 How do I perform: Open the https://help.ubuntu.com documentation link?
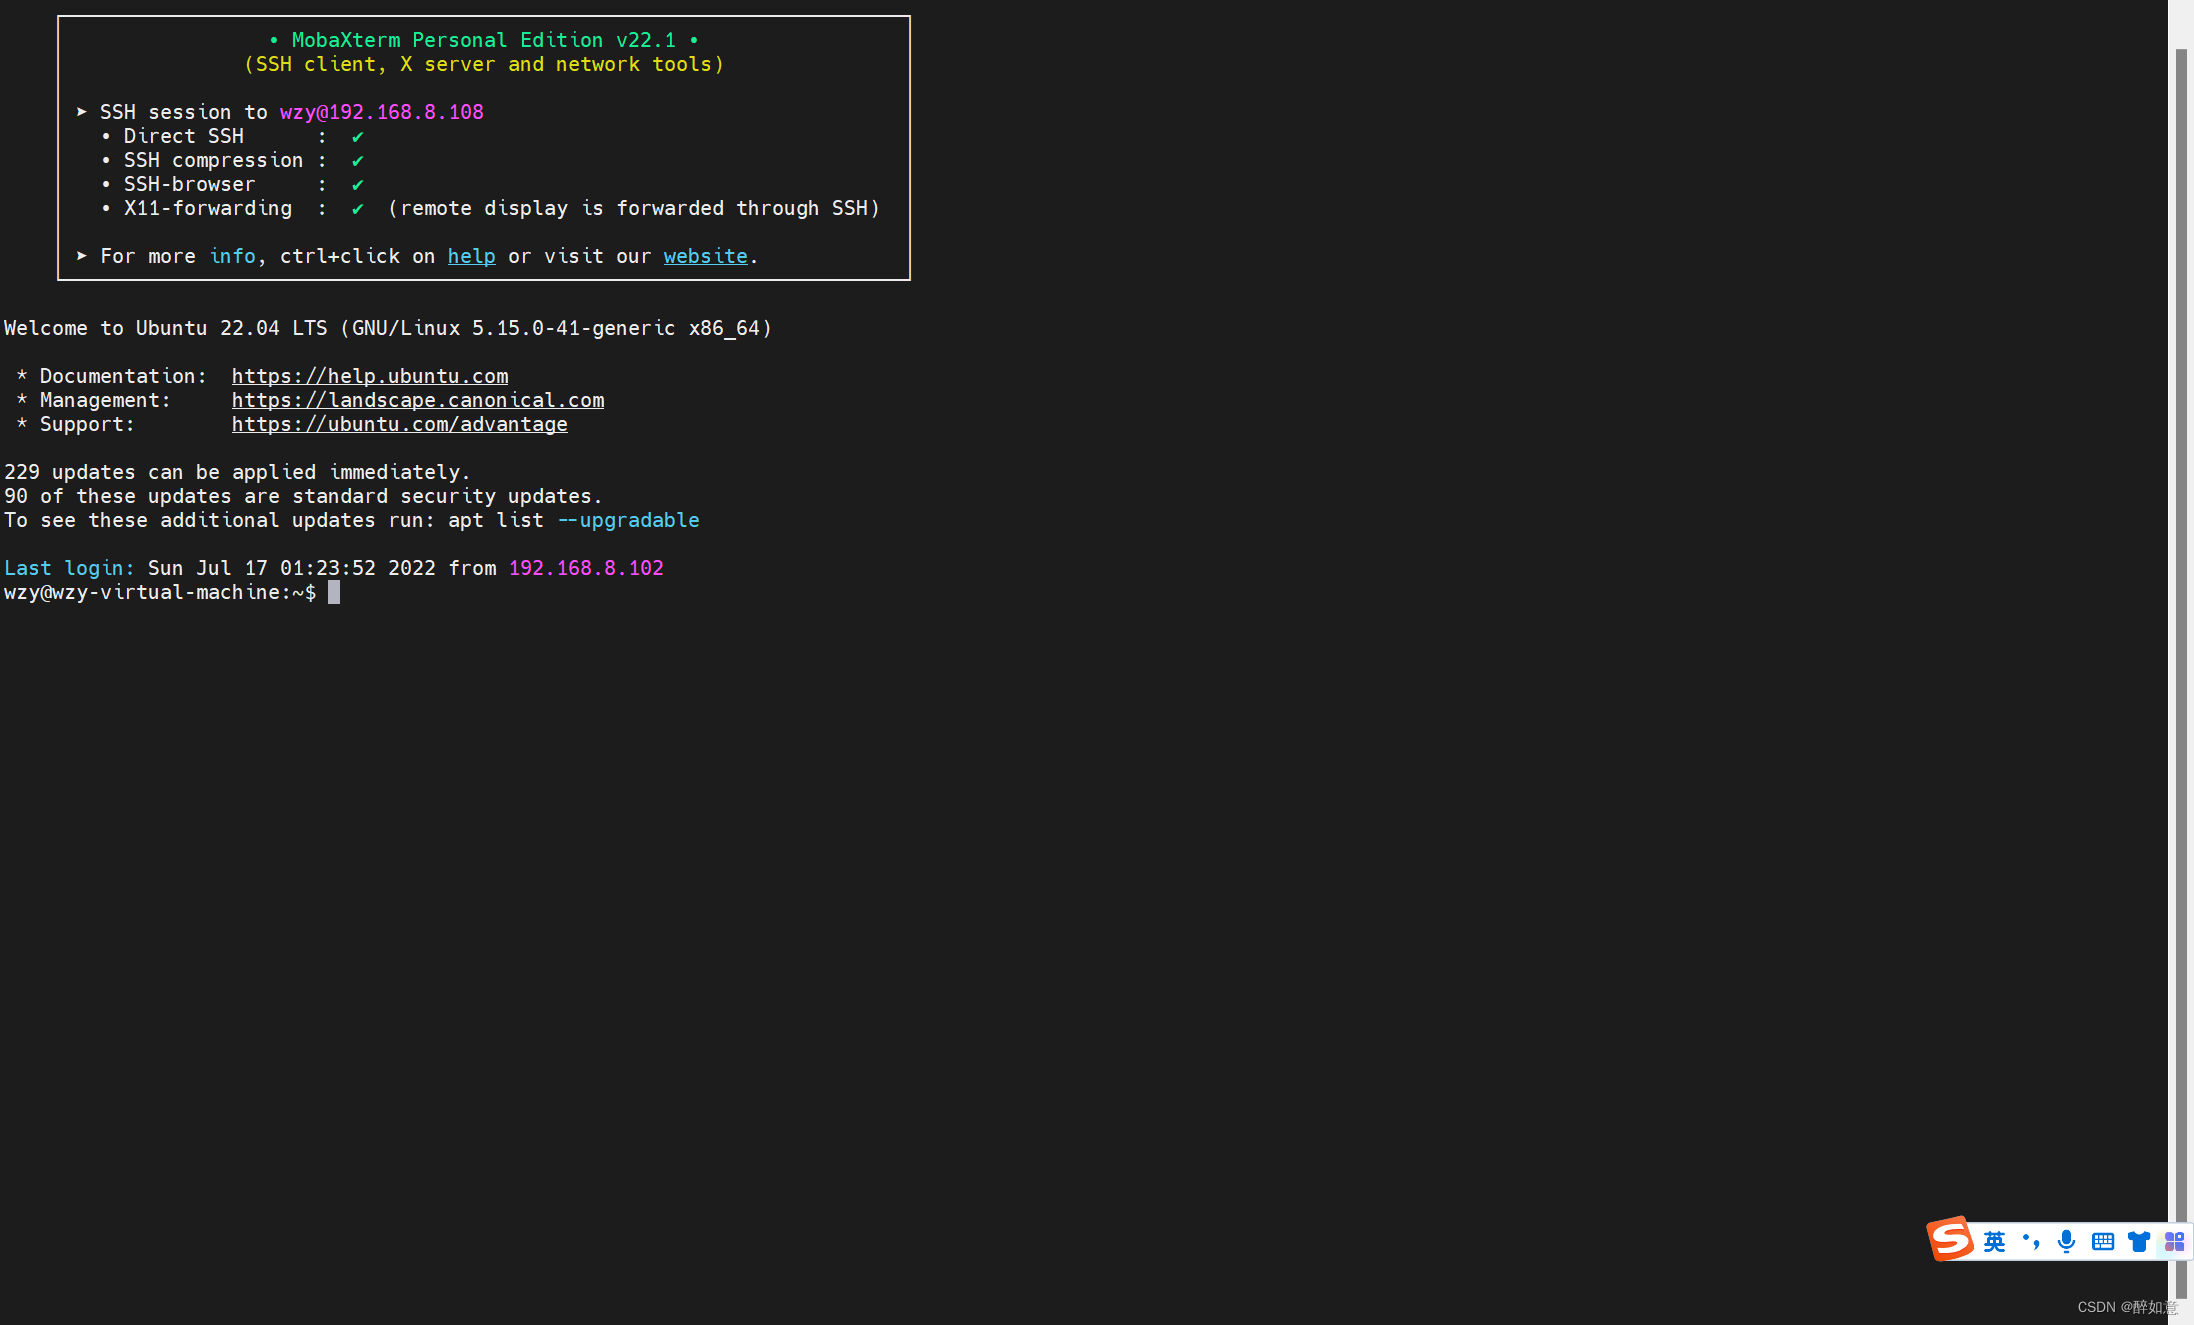tap(370, 376)
